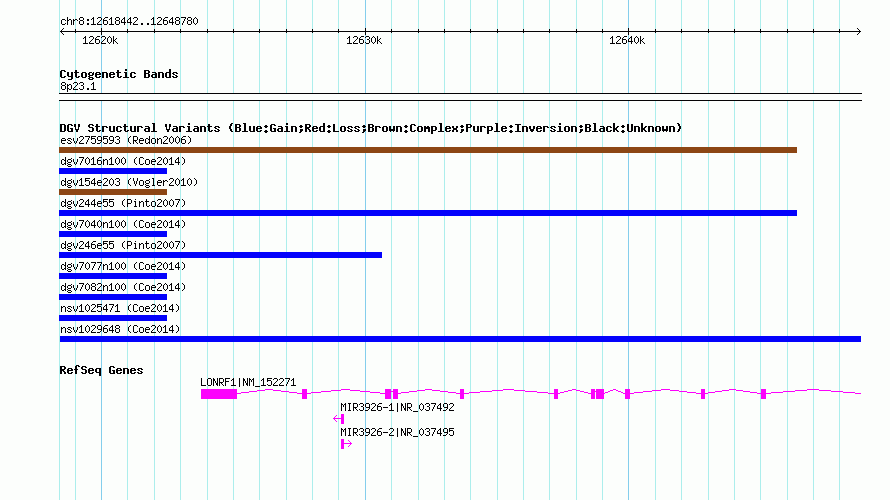Click the esv2759593 (Redon2006) label

pyautogui.click(x=126, y=140)
